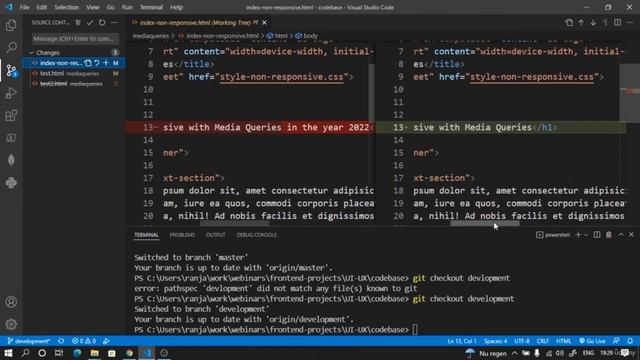640x360 pixels.
Task: Close the terminal panel
Action: (x=631, y=235)
